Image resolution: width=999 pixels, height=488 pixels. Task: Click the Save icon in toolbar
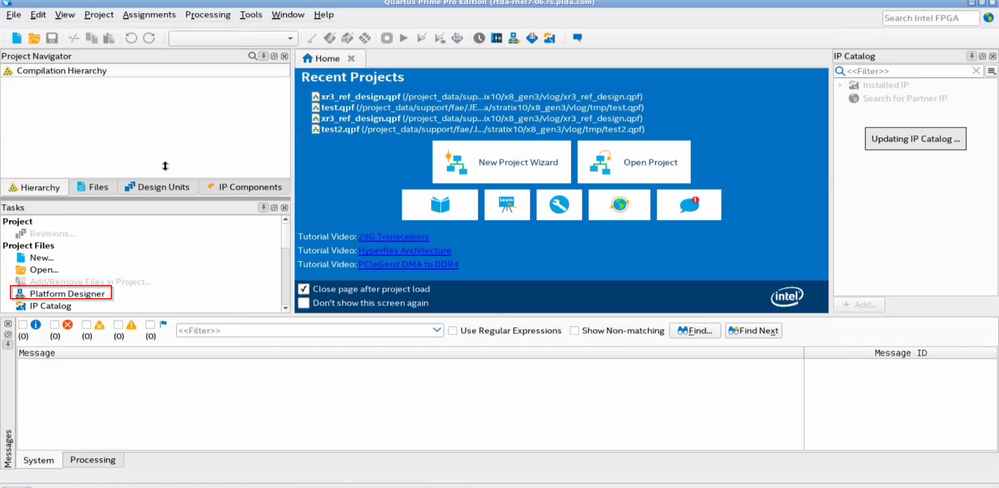point(52,38)
